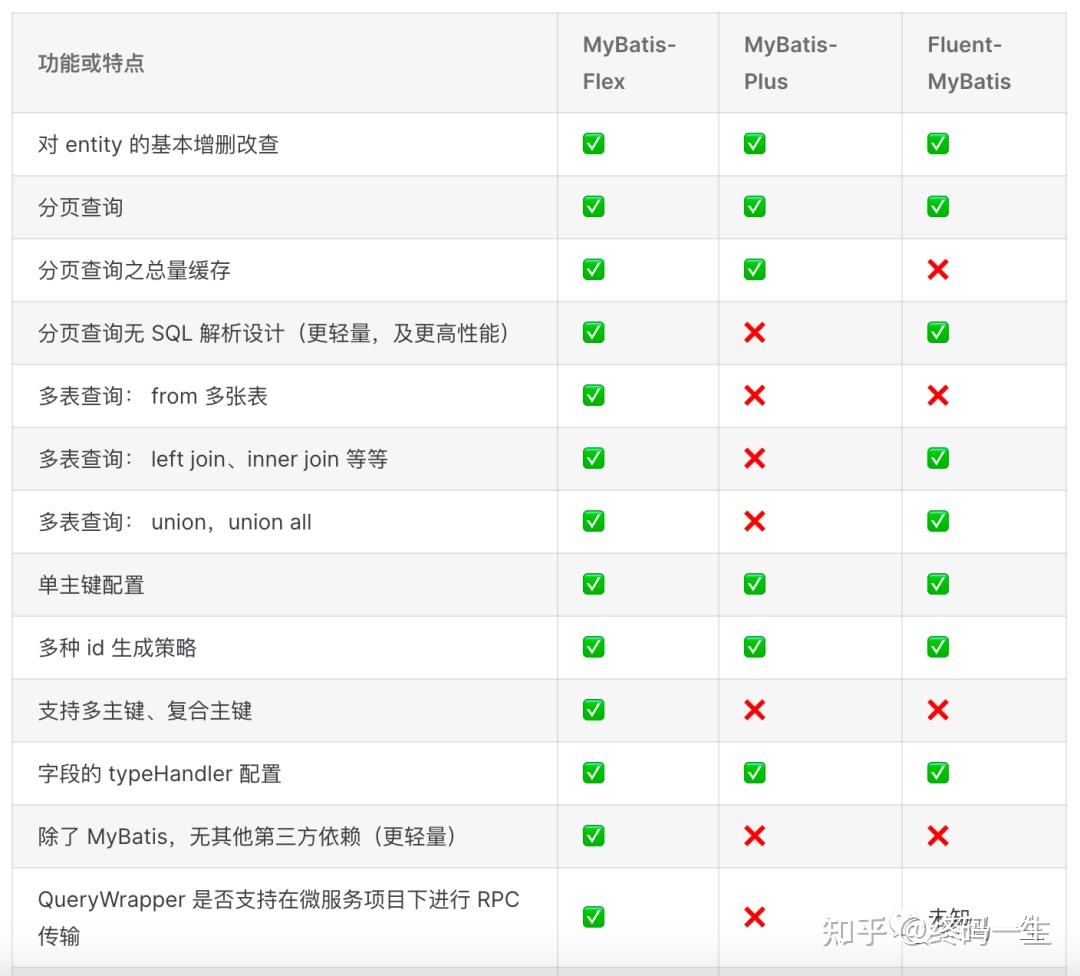Click the 多种 id 生成策略 row label
This screenshot has width=1080, height=976.
pos(117,647)
